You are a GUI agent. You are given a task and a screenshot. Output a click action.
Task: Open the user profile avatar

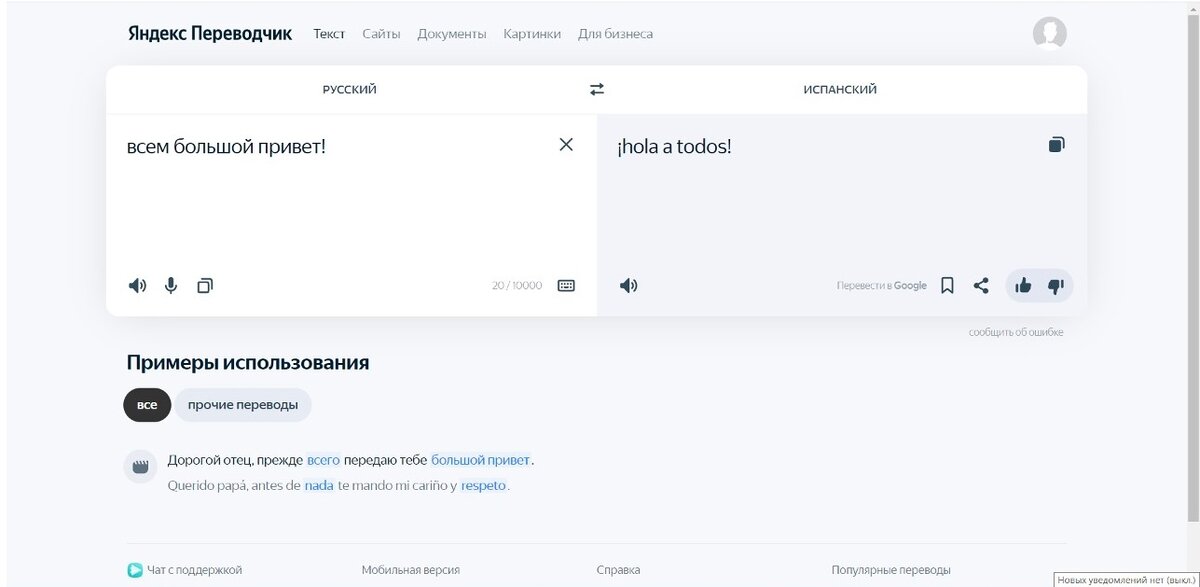1050,33
